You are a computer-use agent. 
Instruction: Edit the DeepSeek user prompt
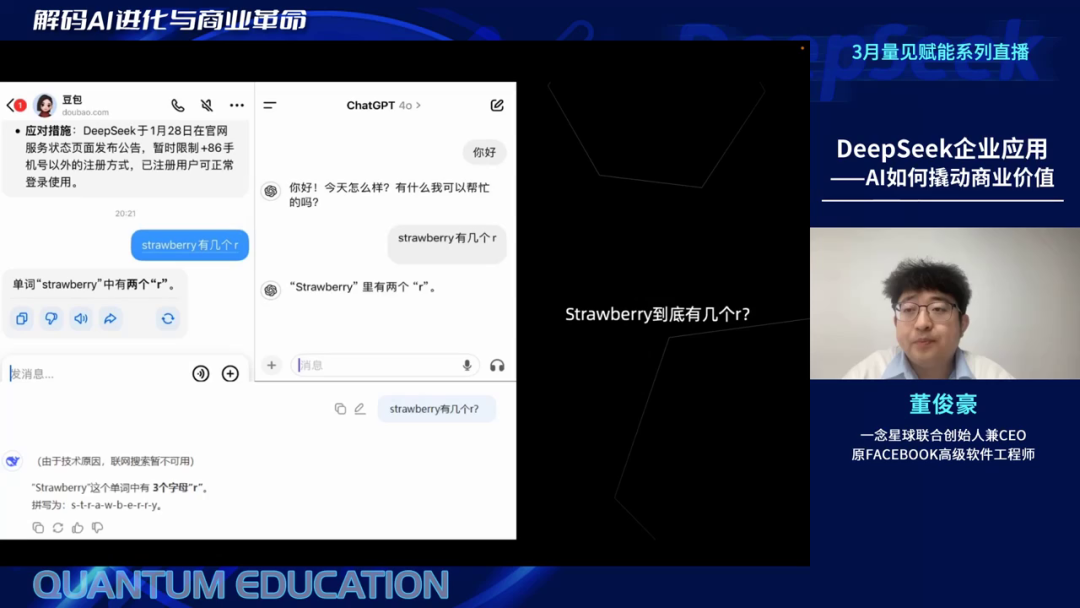(x=360, y=409)
